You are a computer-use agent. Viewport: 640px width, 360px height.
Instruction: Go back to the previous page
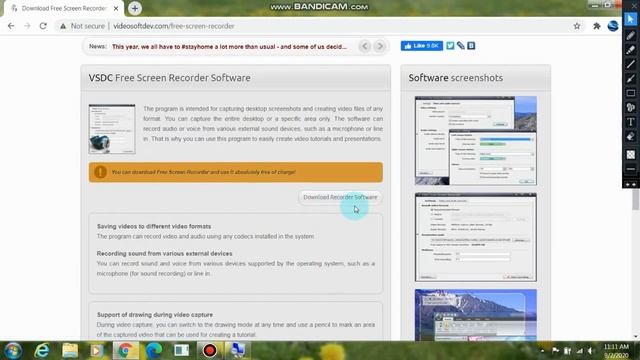11,26
